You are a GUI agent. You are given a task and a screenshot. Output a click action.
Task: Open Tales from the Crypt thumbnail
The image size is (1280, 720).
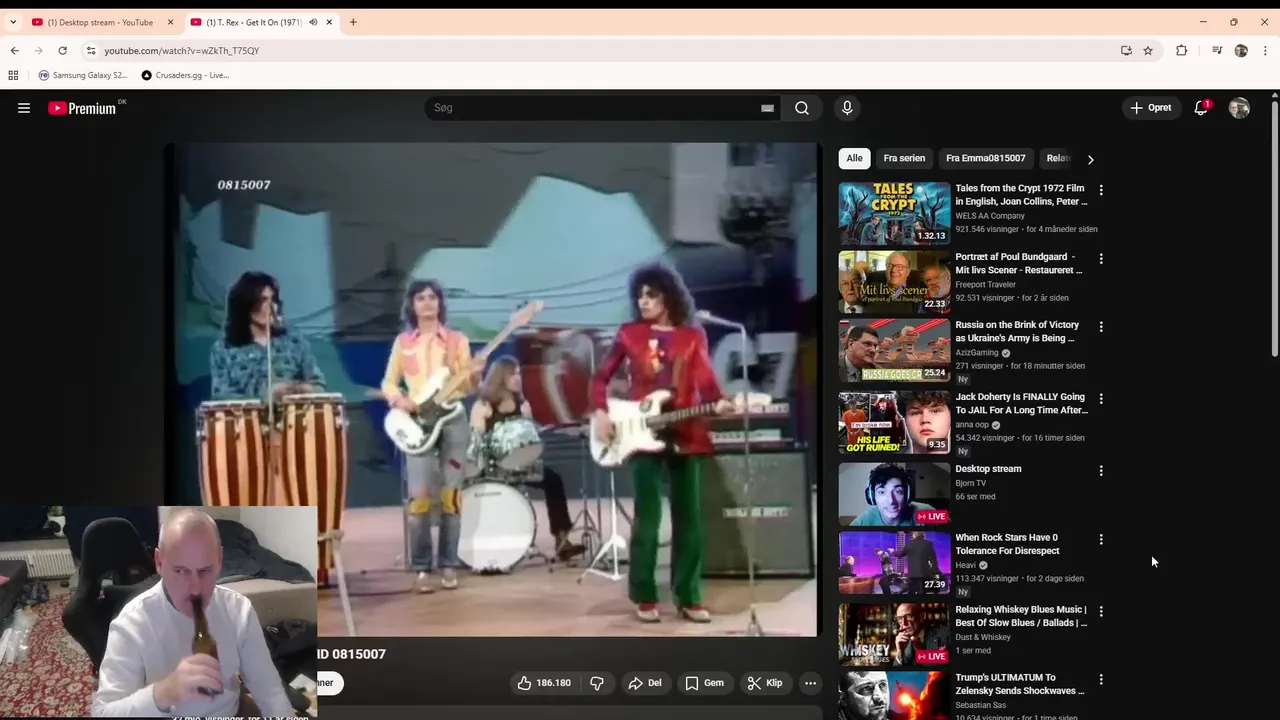point(894,213)
